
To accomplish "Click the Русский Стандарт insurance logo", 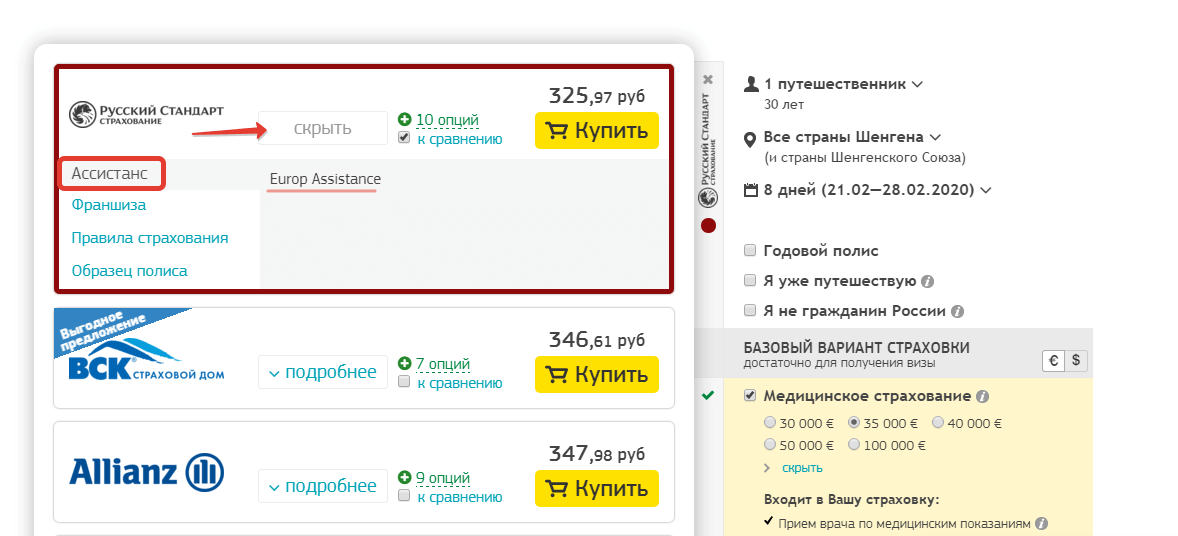I will point(146,114).
